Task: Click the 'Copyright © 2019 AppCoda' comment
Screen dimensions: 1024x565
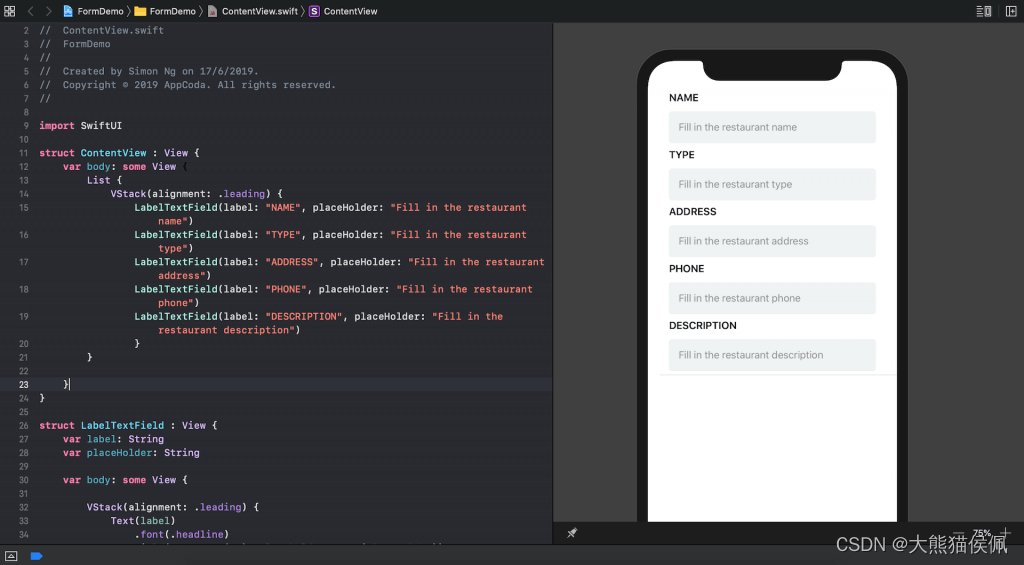Action: (187, 85)
